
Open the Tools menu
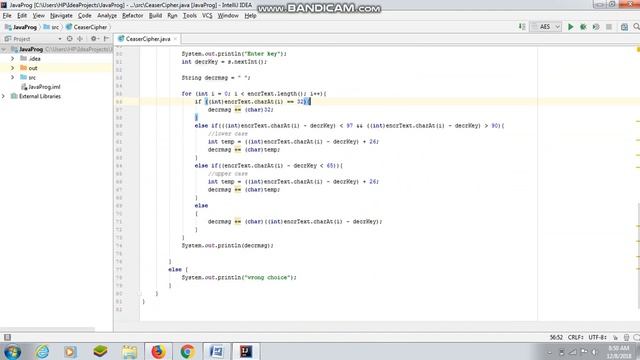point(189,16)
